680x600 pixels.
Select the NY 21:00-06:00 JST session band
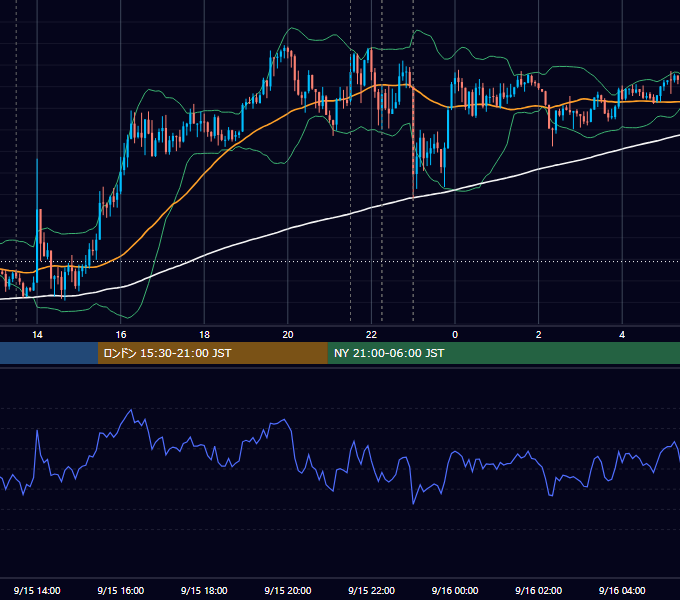tap(503, 353)
